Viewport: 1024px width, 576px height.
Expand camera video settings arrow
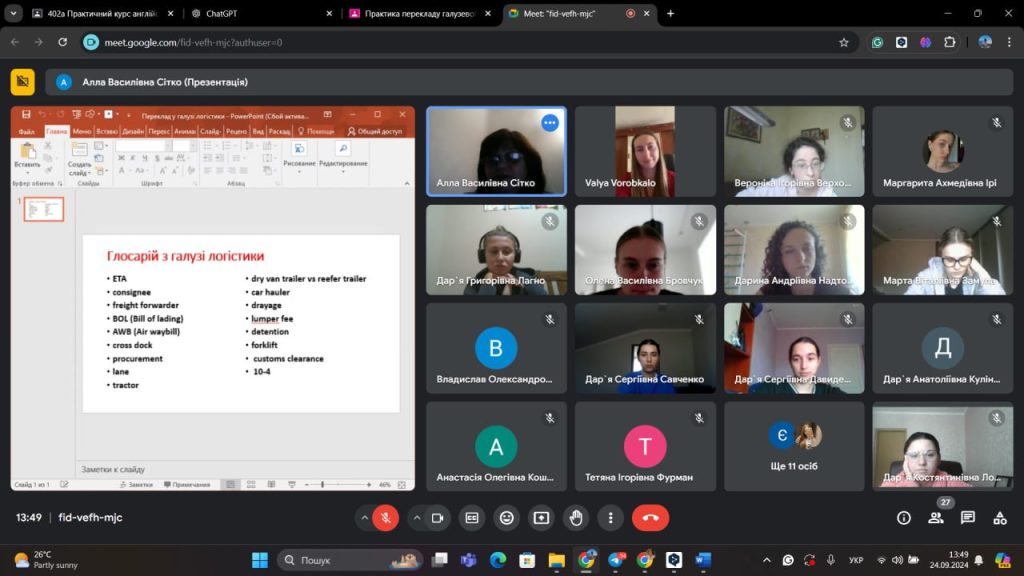416,518
